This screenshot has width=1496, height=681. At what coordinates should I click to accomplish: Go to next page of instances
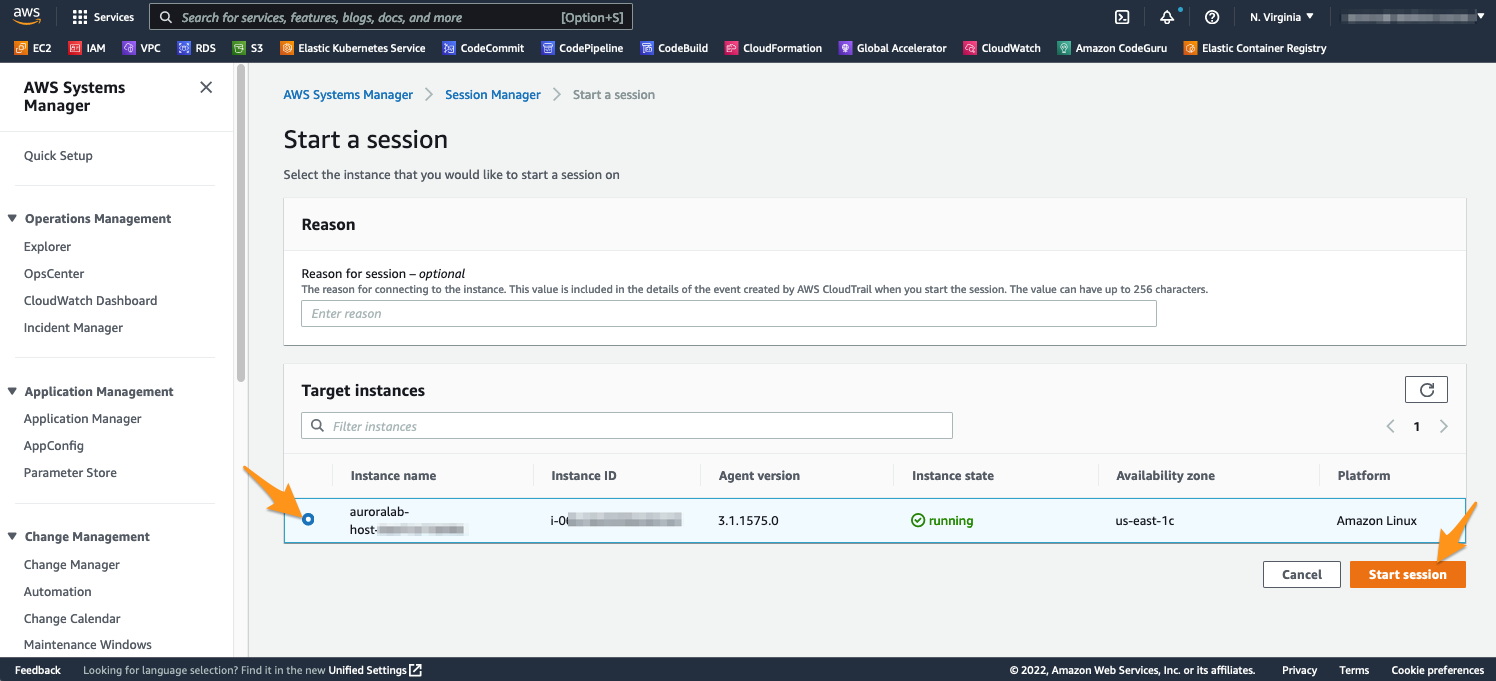[x=1443, y=426]
